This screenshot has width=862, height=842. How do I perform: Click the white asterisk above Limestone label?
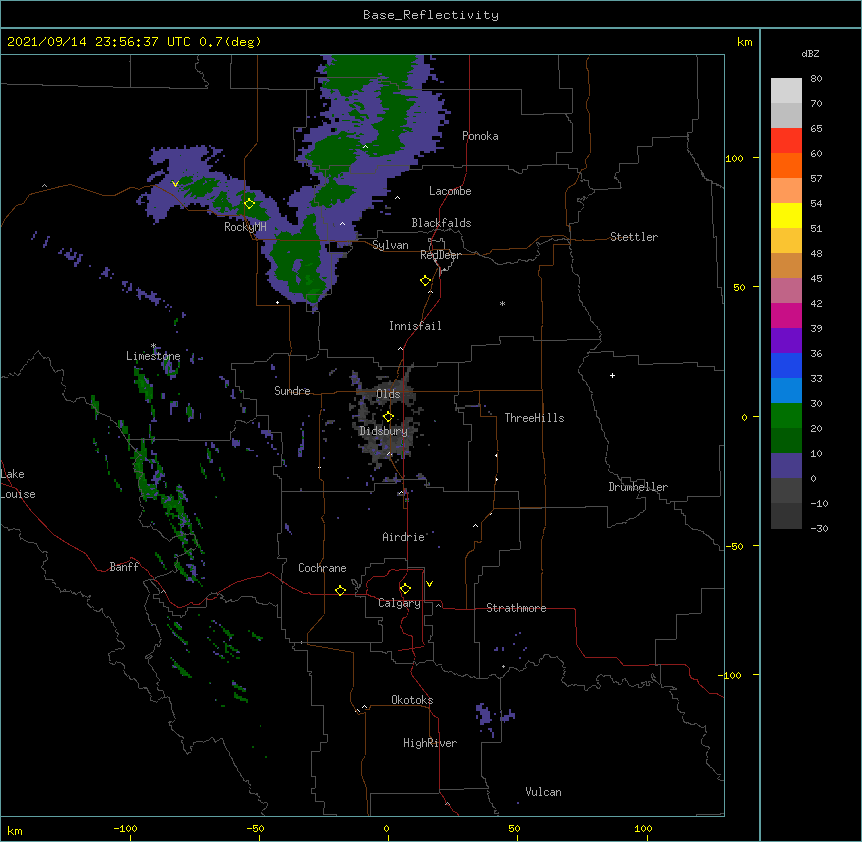[x=154, y=346]
